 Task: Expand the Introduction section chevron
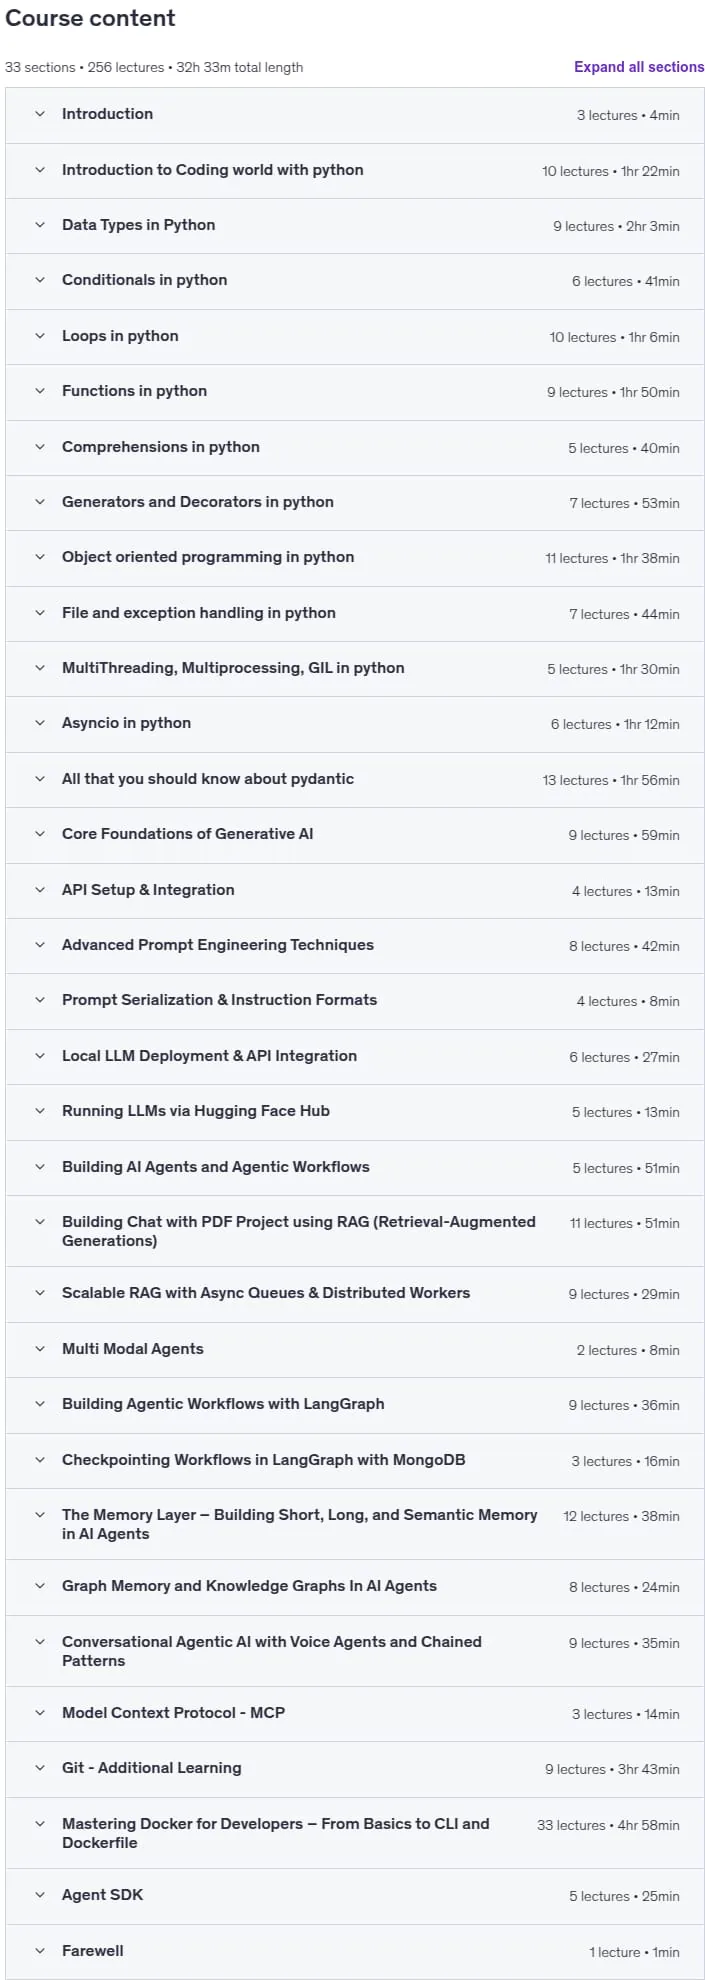pos(40,114)
